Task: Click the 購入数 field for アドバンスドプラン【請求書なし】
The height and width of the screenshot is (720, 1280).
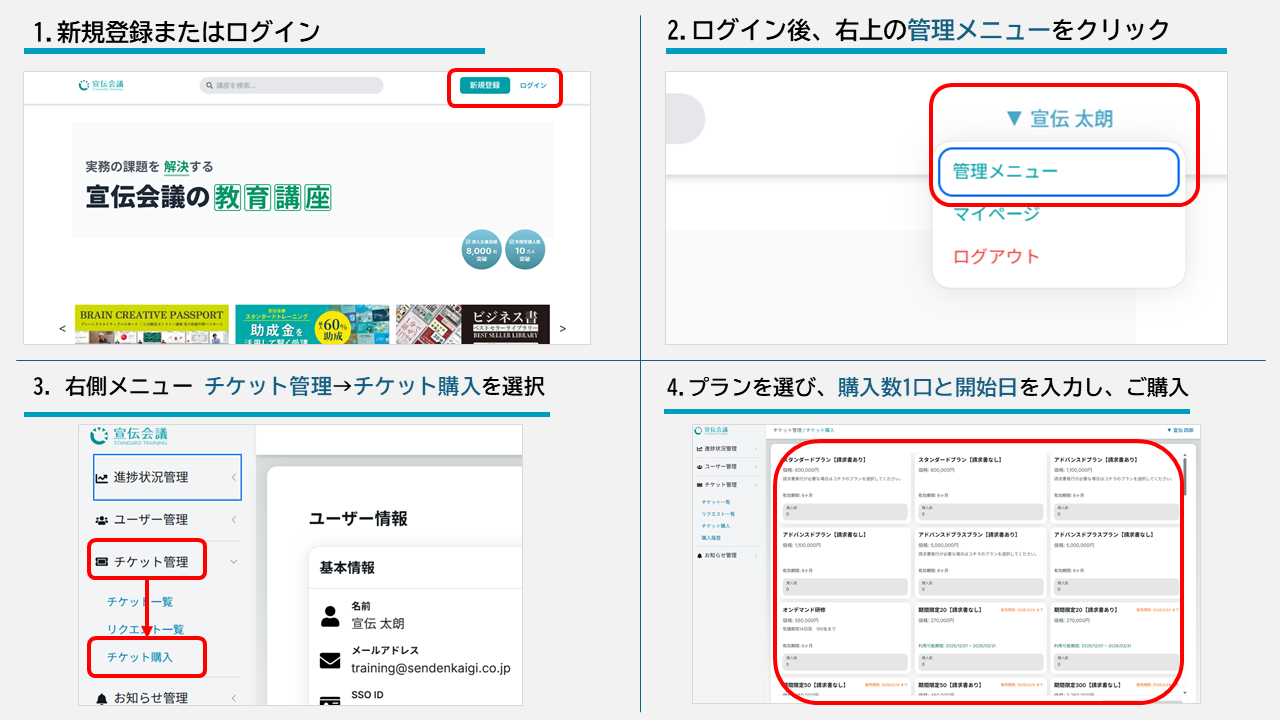Action: (x=844, y=586)
